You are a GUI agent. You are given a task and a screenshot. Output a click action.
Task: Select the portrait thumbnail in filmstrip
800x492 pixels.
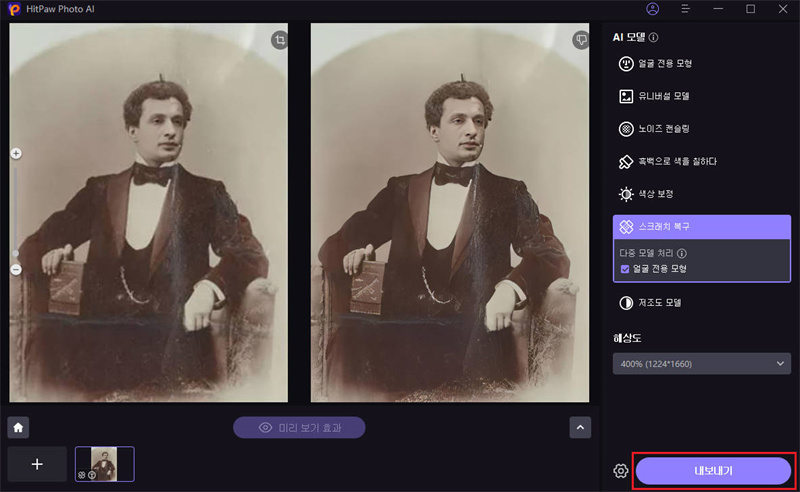pyautogui.click(x=105, y=464)
